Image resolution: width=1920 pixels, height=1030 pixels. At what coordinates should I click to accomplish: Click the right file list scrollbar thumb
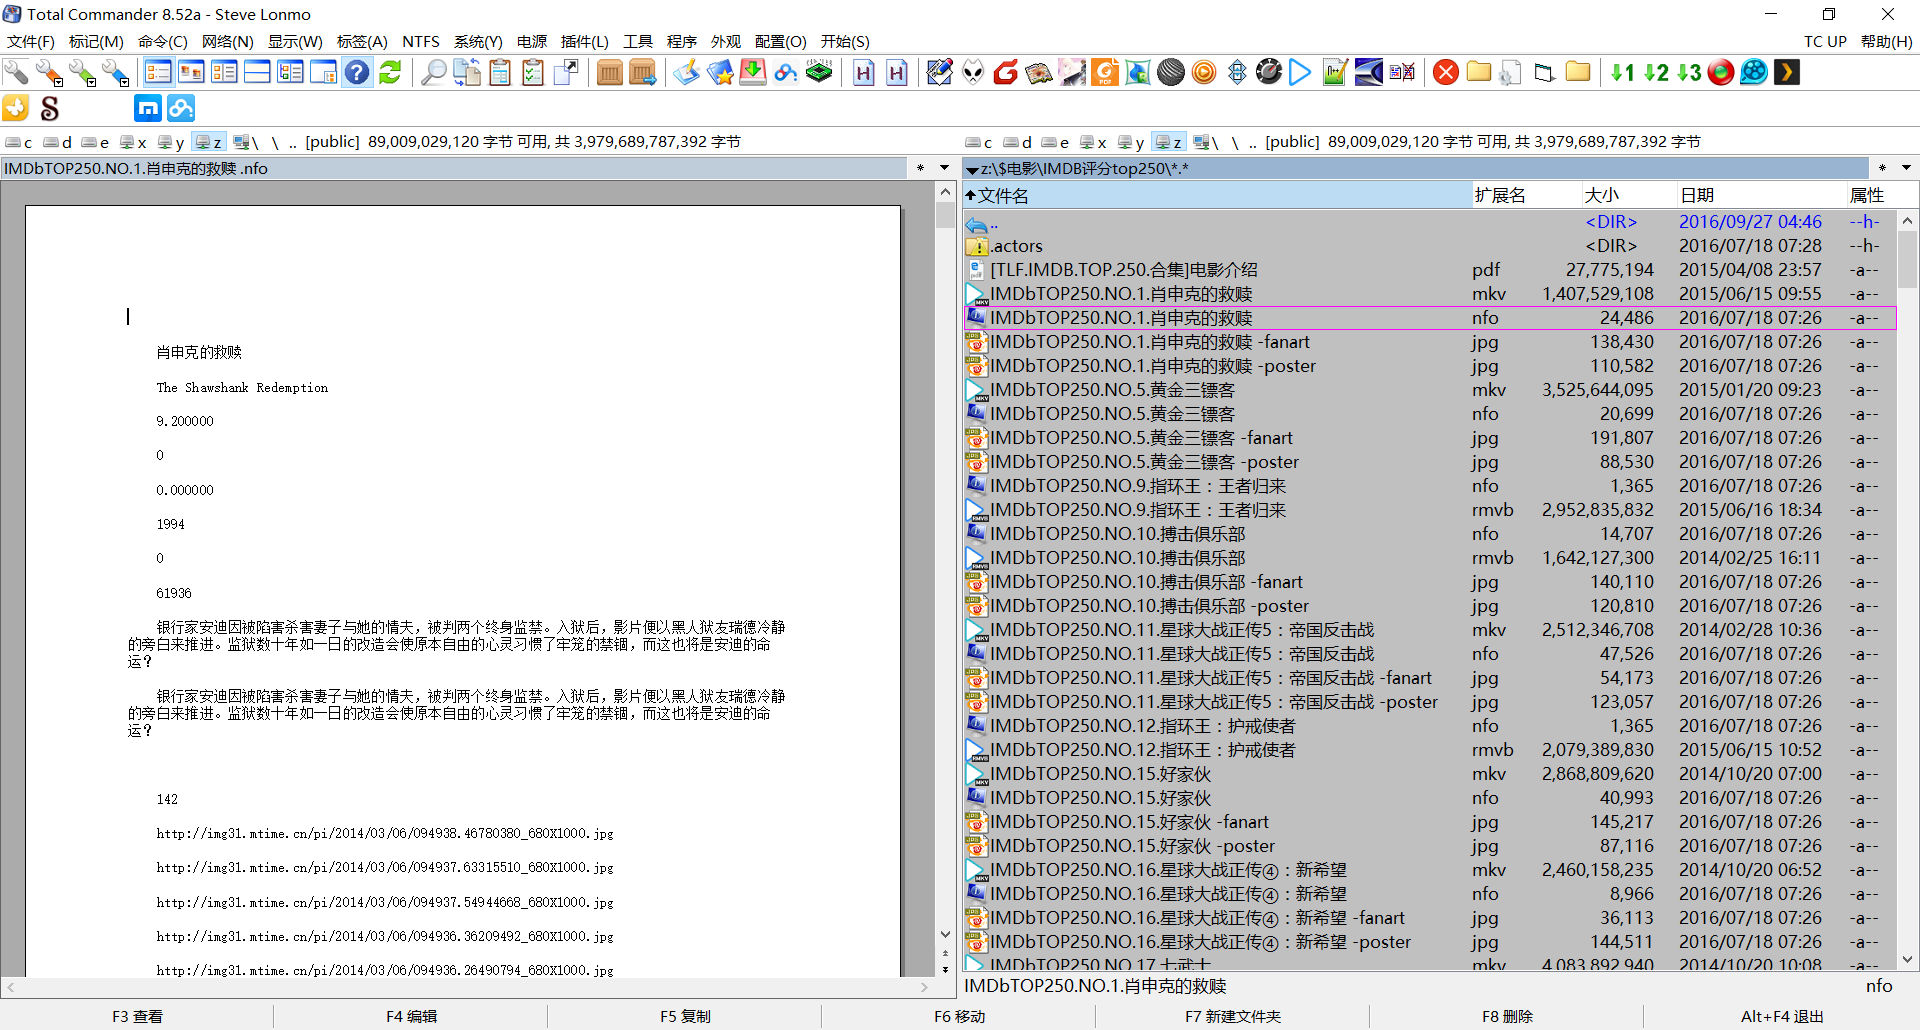point(1907,259)
